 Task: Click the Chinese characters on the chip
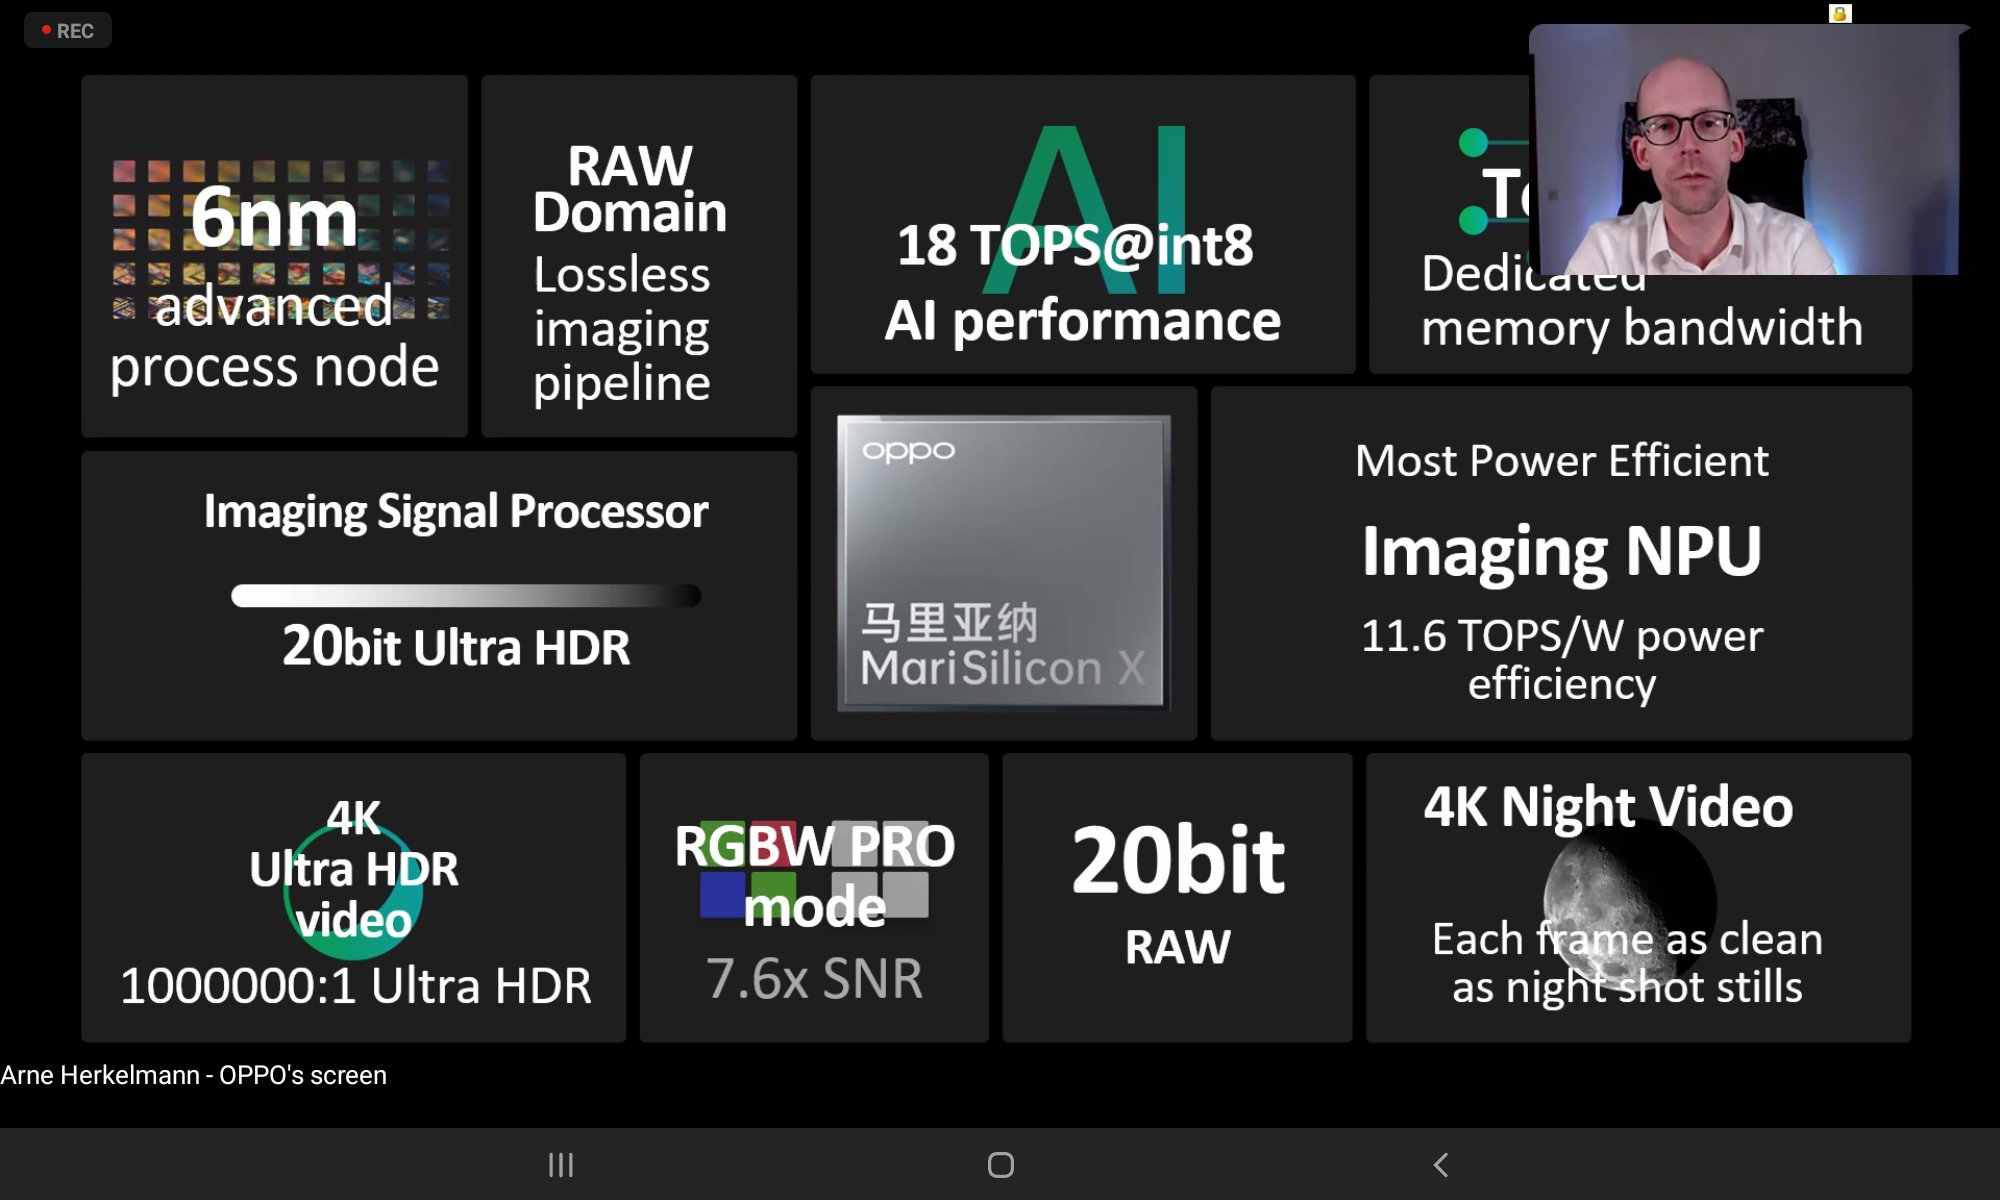[x=949, y=623]
